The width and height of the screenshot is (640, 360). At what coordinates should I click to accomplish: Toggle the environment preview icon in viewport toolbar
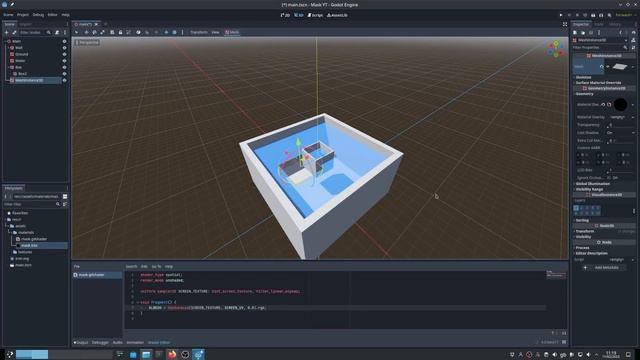(x=174, y=32)
